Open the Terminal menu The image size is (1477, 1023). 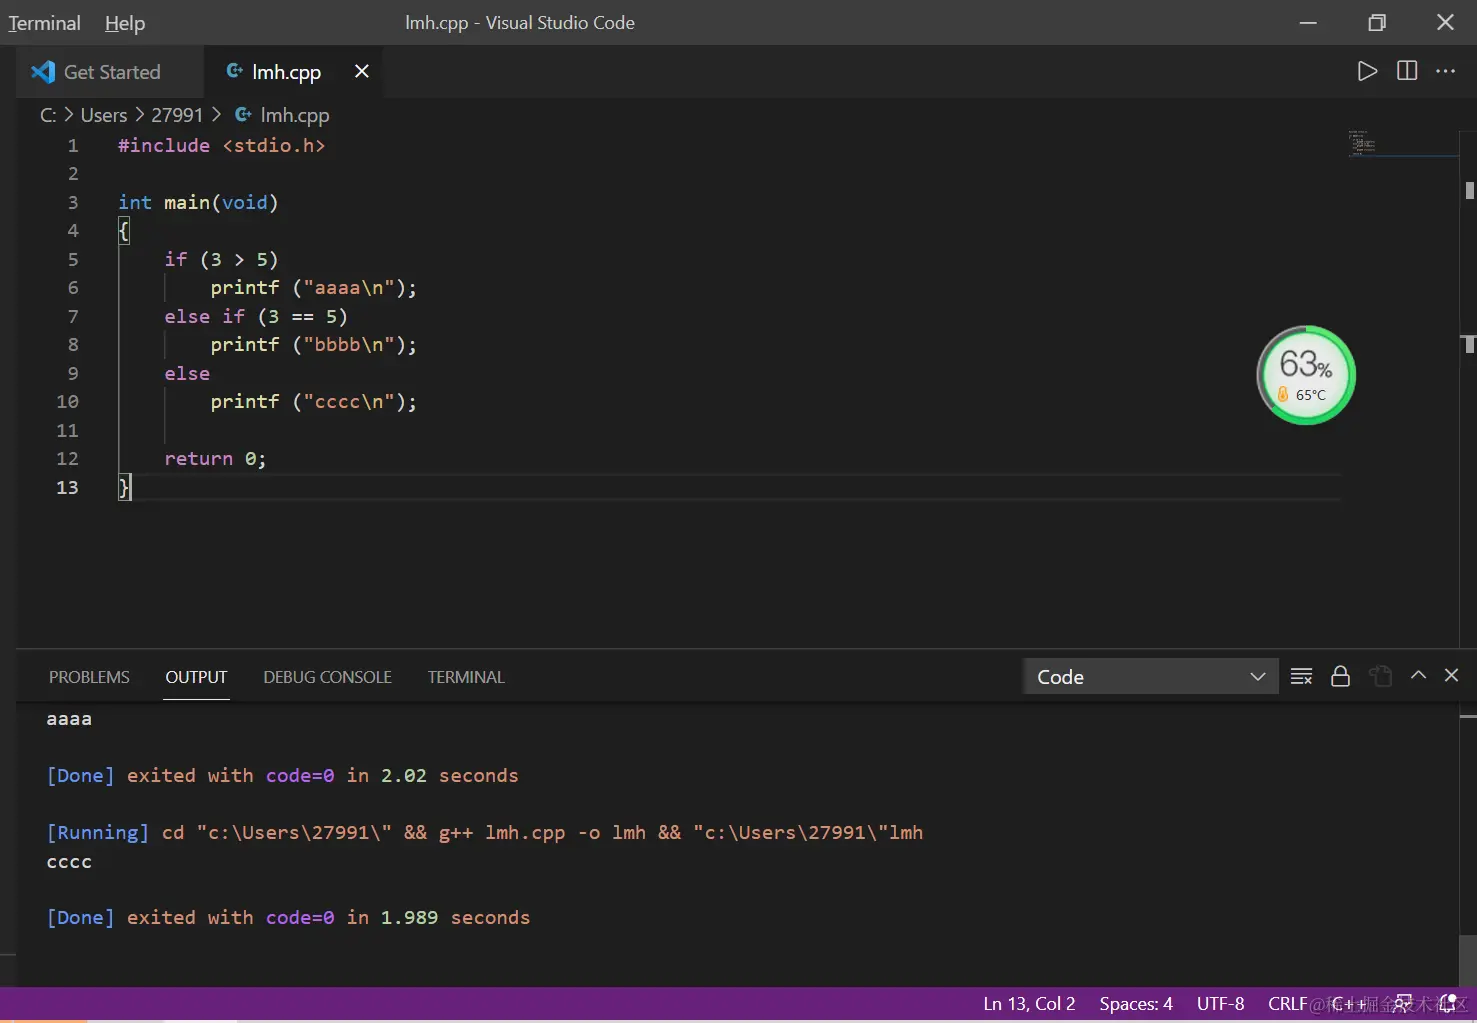point(45,23)
